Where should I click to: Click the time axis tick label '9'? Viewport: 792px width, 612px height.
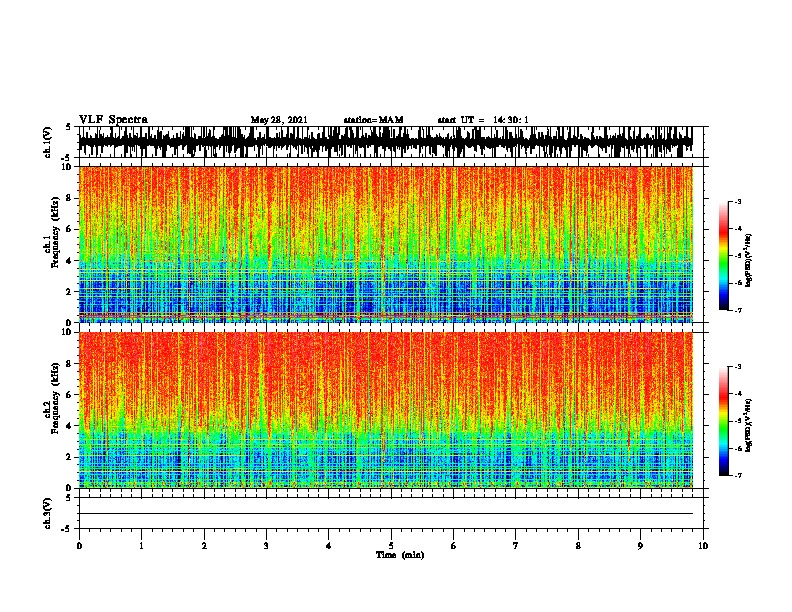[x=640, y=546]
